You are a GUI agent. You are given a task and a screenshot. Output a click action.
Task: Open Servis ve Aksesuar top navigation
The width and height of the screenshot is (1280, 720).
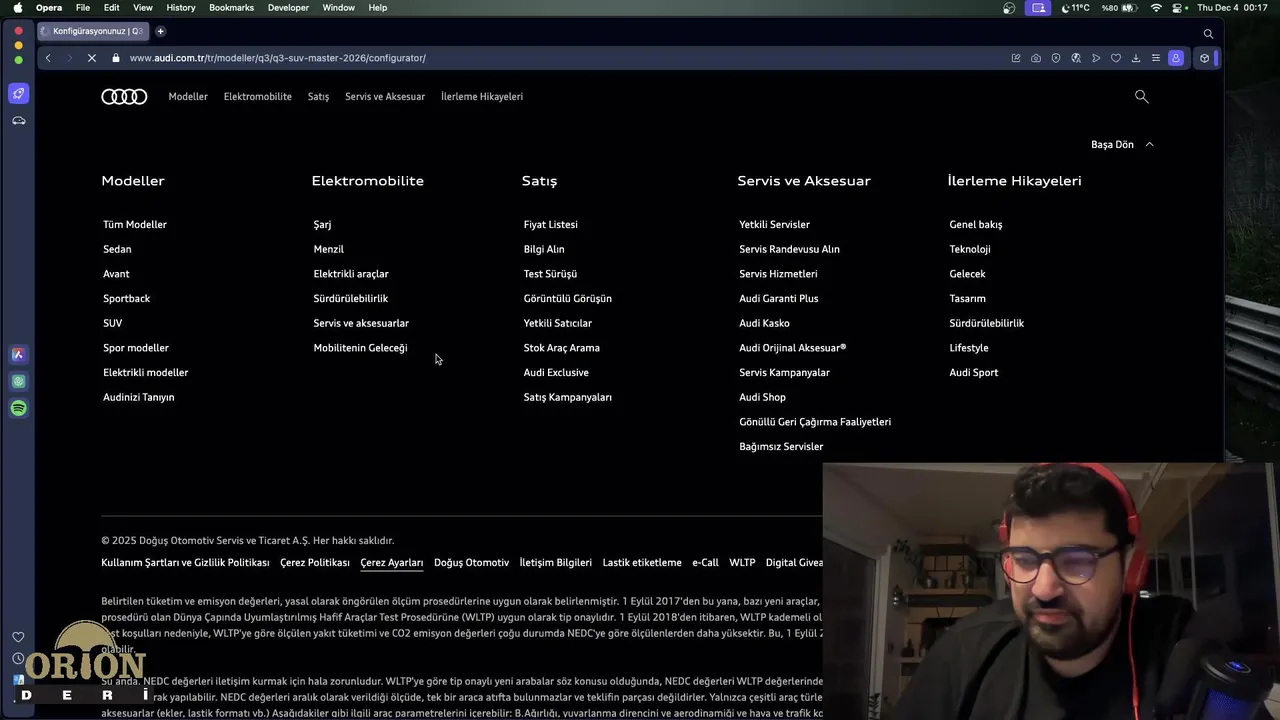[x=385, y=97]
